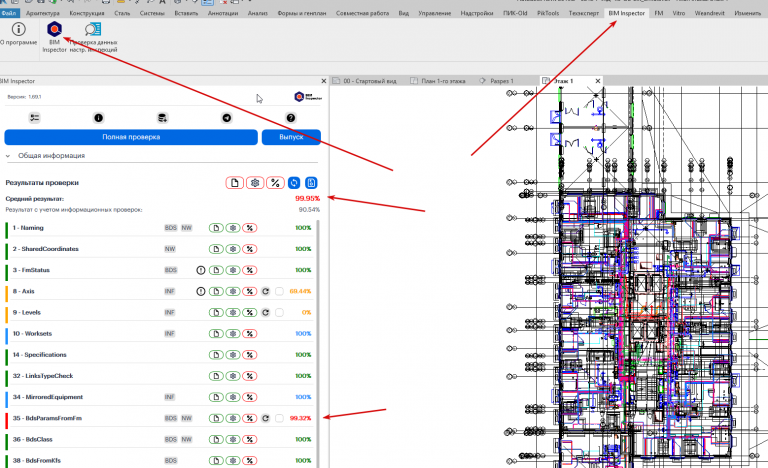Open the database add icon in panel toolbar
Viewport: 768px width, 468px height.
[x=162, y=118]
